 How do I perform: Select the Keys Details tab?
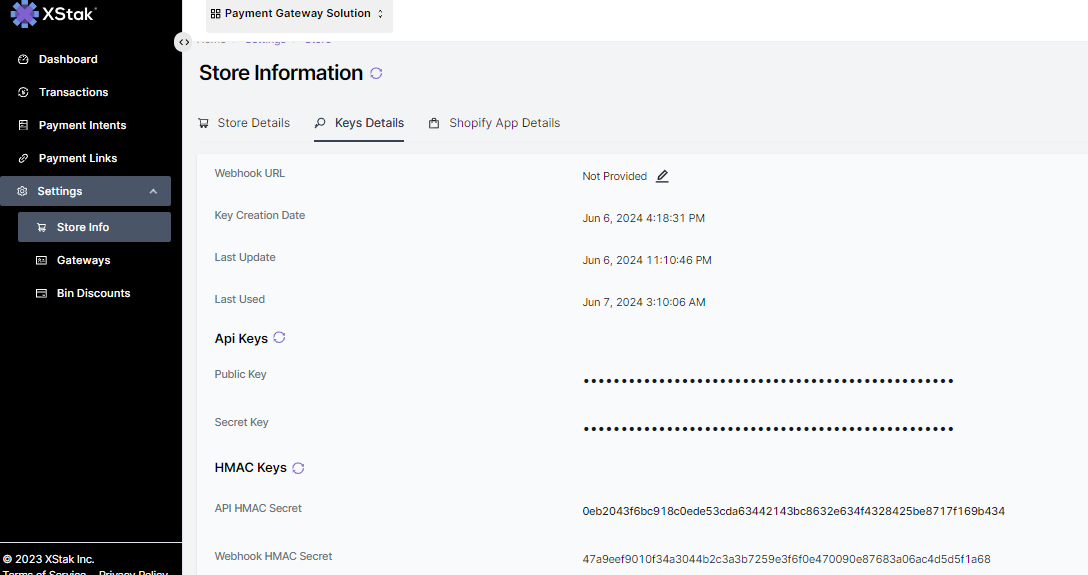click(x=359, y=123)
